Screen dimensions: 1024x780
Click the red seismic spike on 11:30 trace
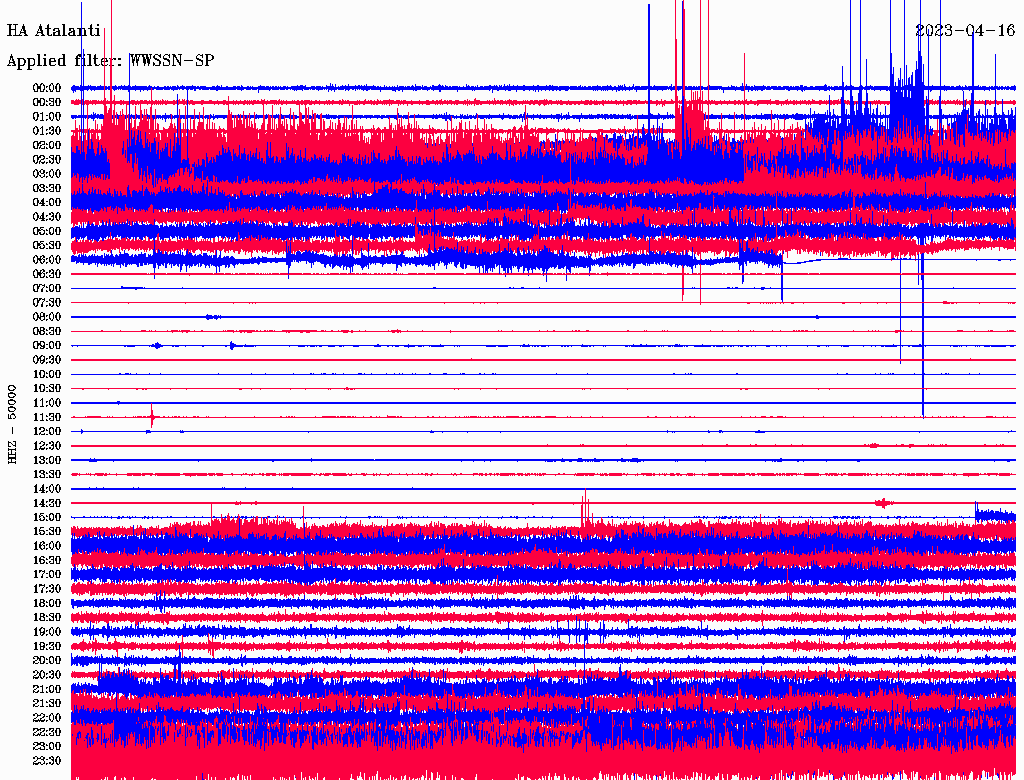(152, 416)
